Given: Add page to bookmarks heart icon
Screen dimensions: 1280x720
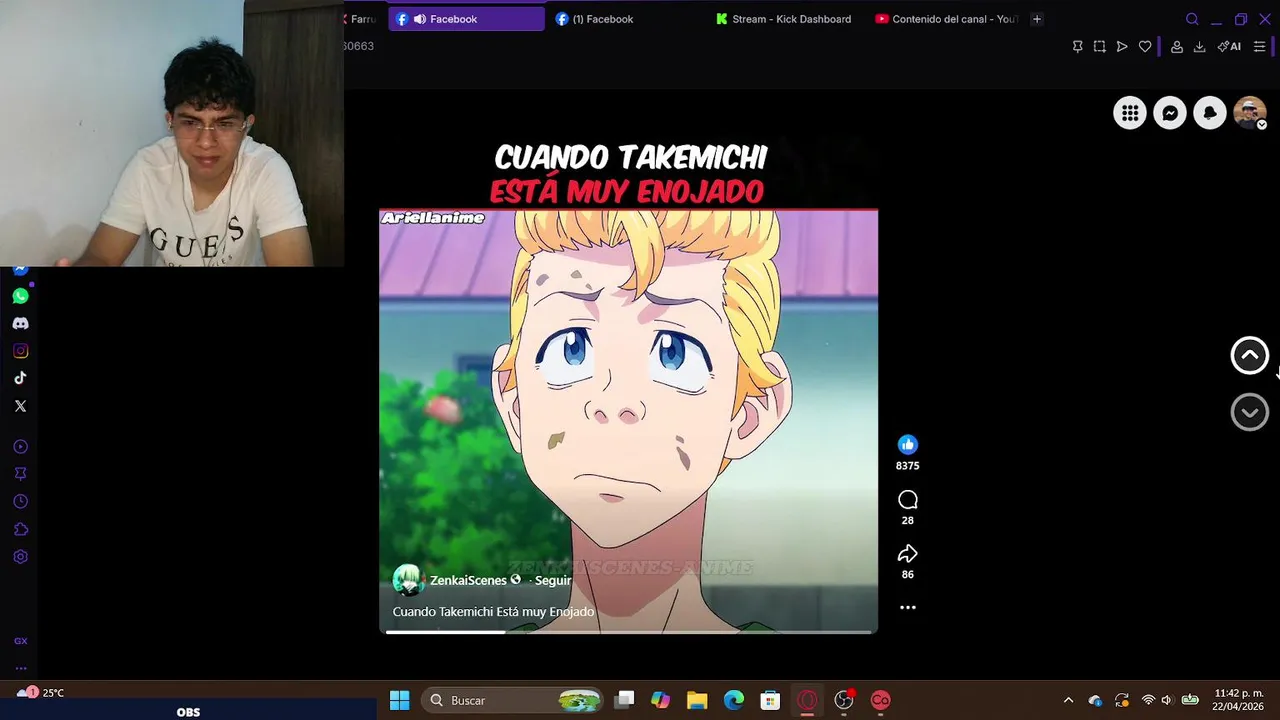Looking at the screenshot, I should click(x=1145, y=46).
